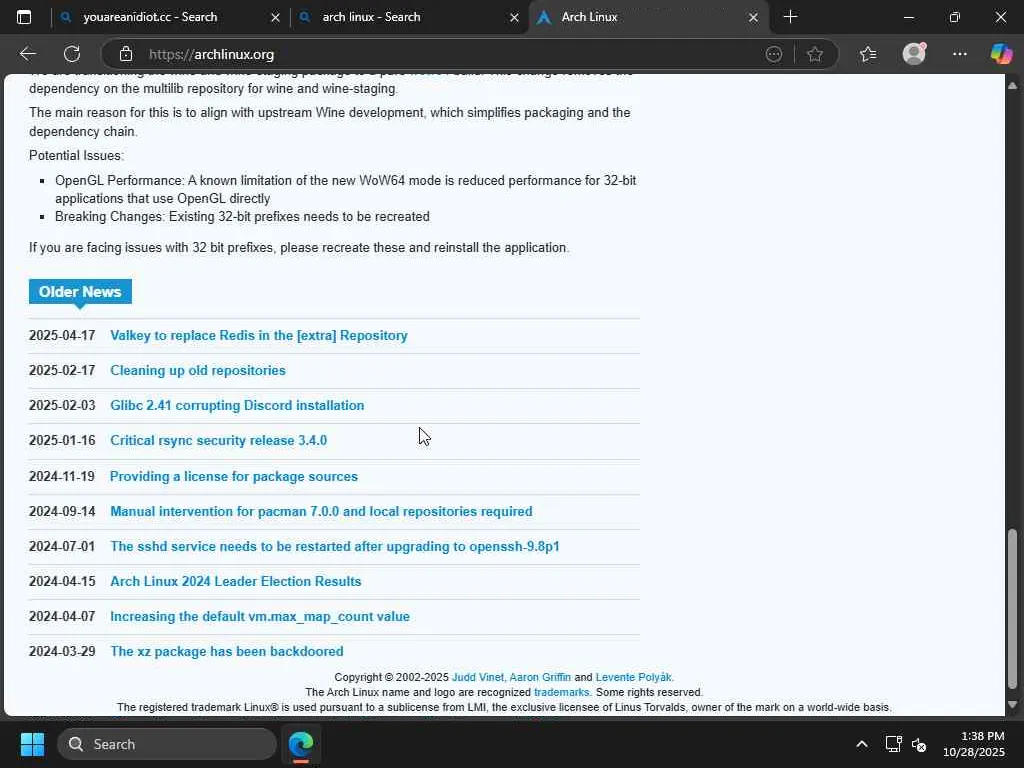Open Critical rsync security release 3.4.0
The height and width of the screenshot is (768, 1024).
pyautogui.click(x=218, y=441)
